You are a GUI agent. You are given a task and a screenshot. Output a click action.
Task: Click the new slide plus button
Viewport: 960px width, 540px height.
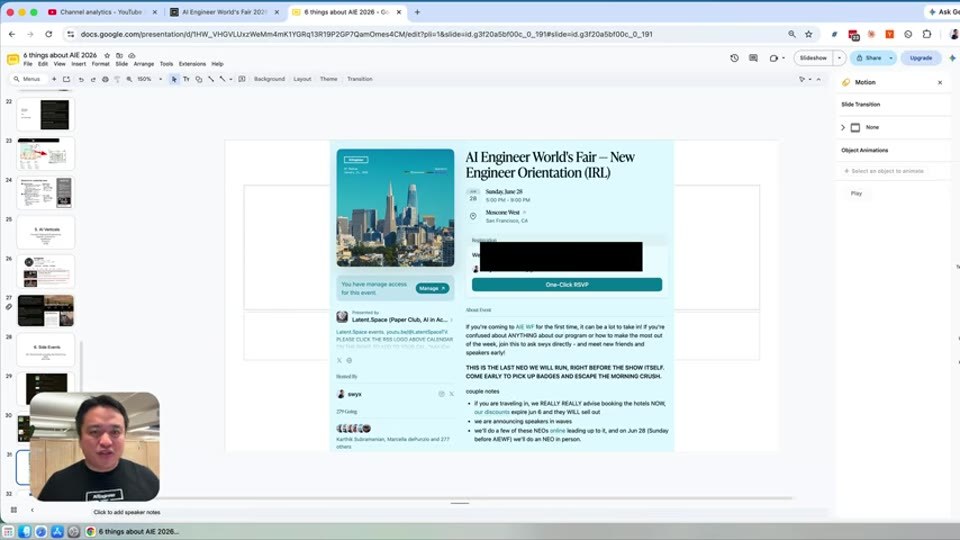point(54,79)
